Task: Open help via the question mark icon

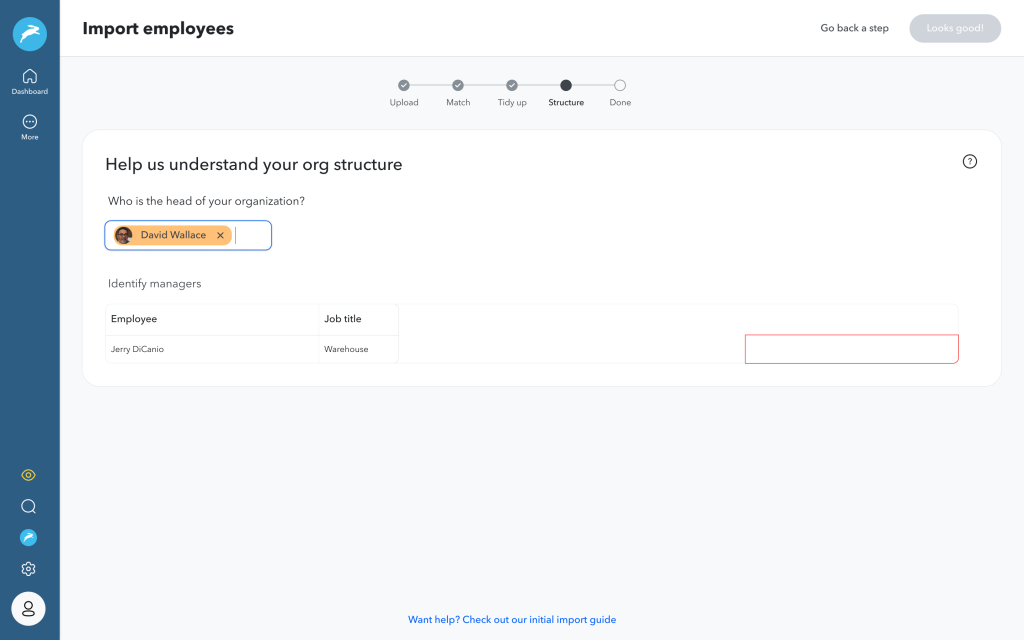Action: point(969,161)
